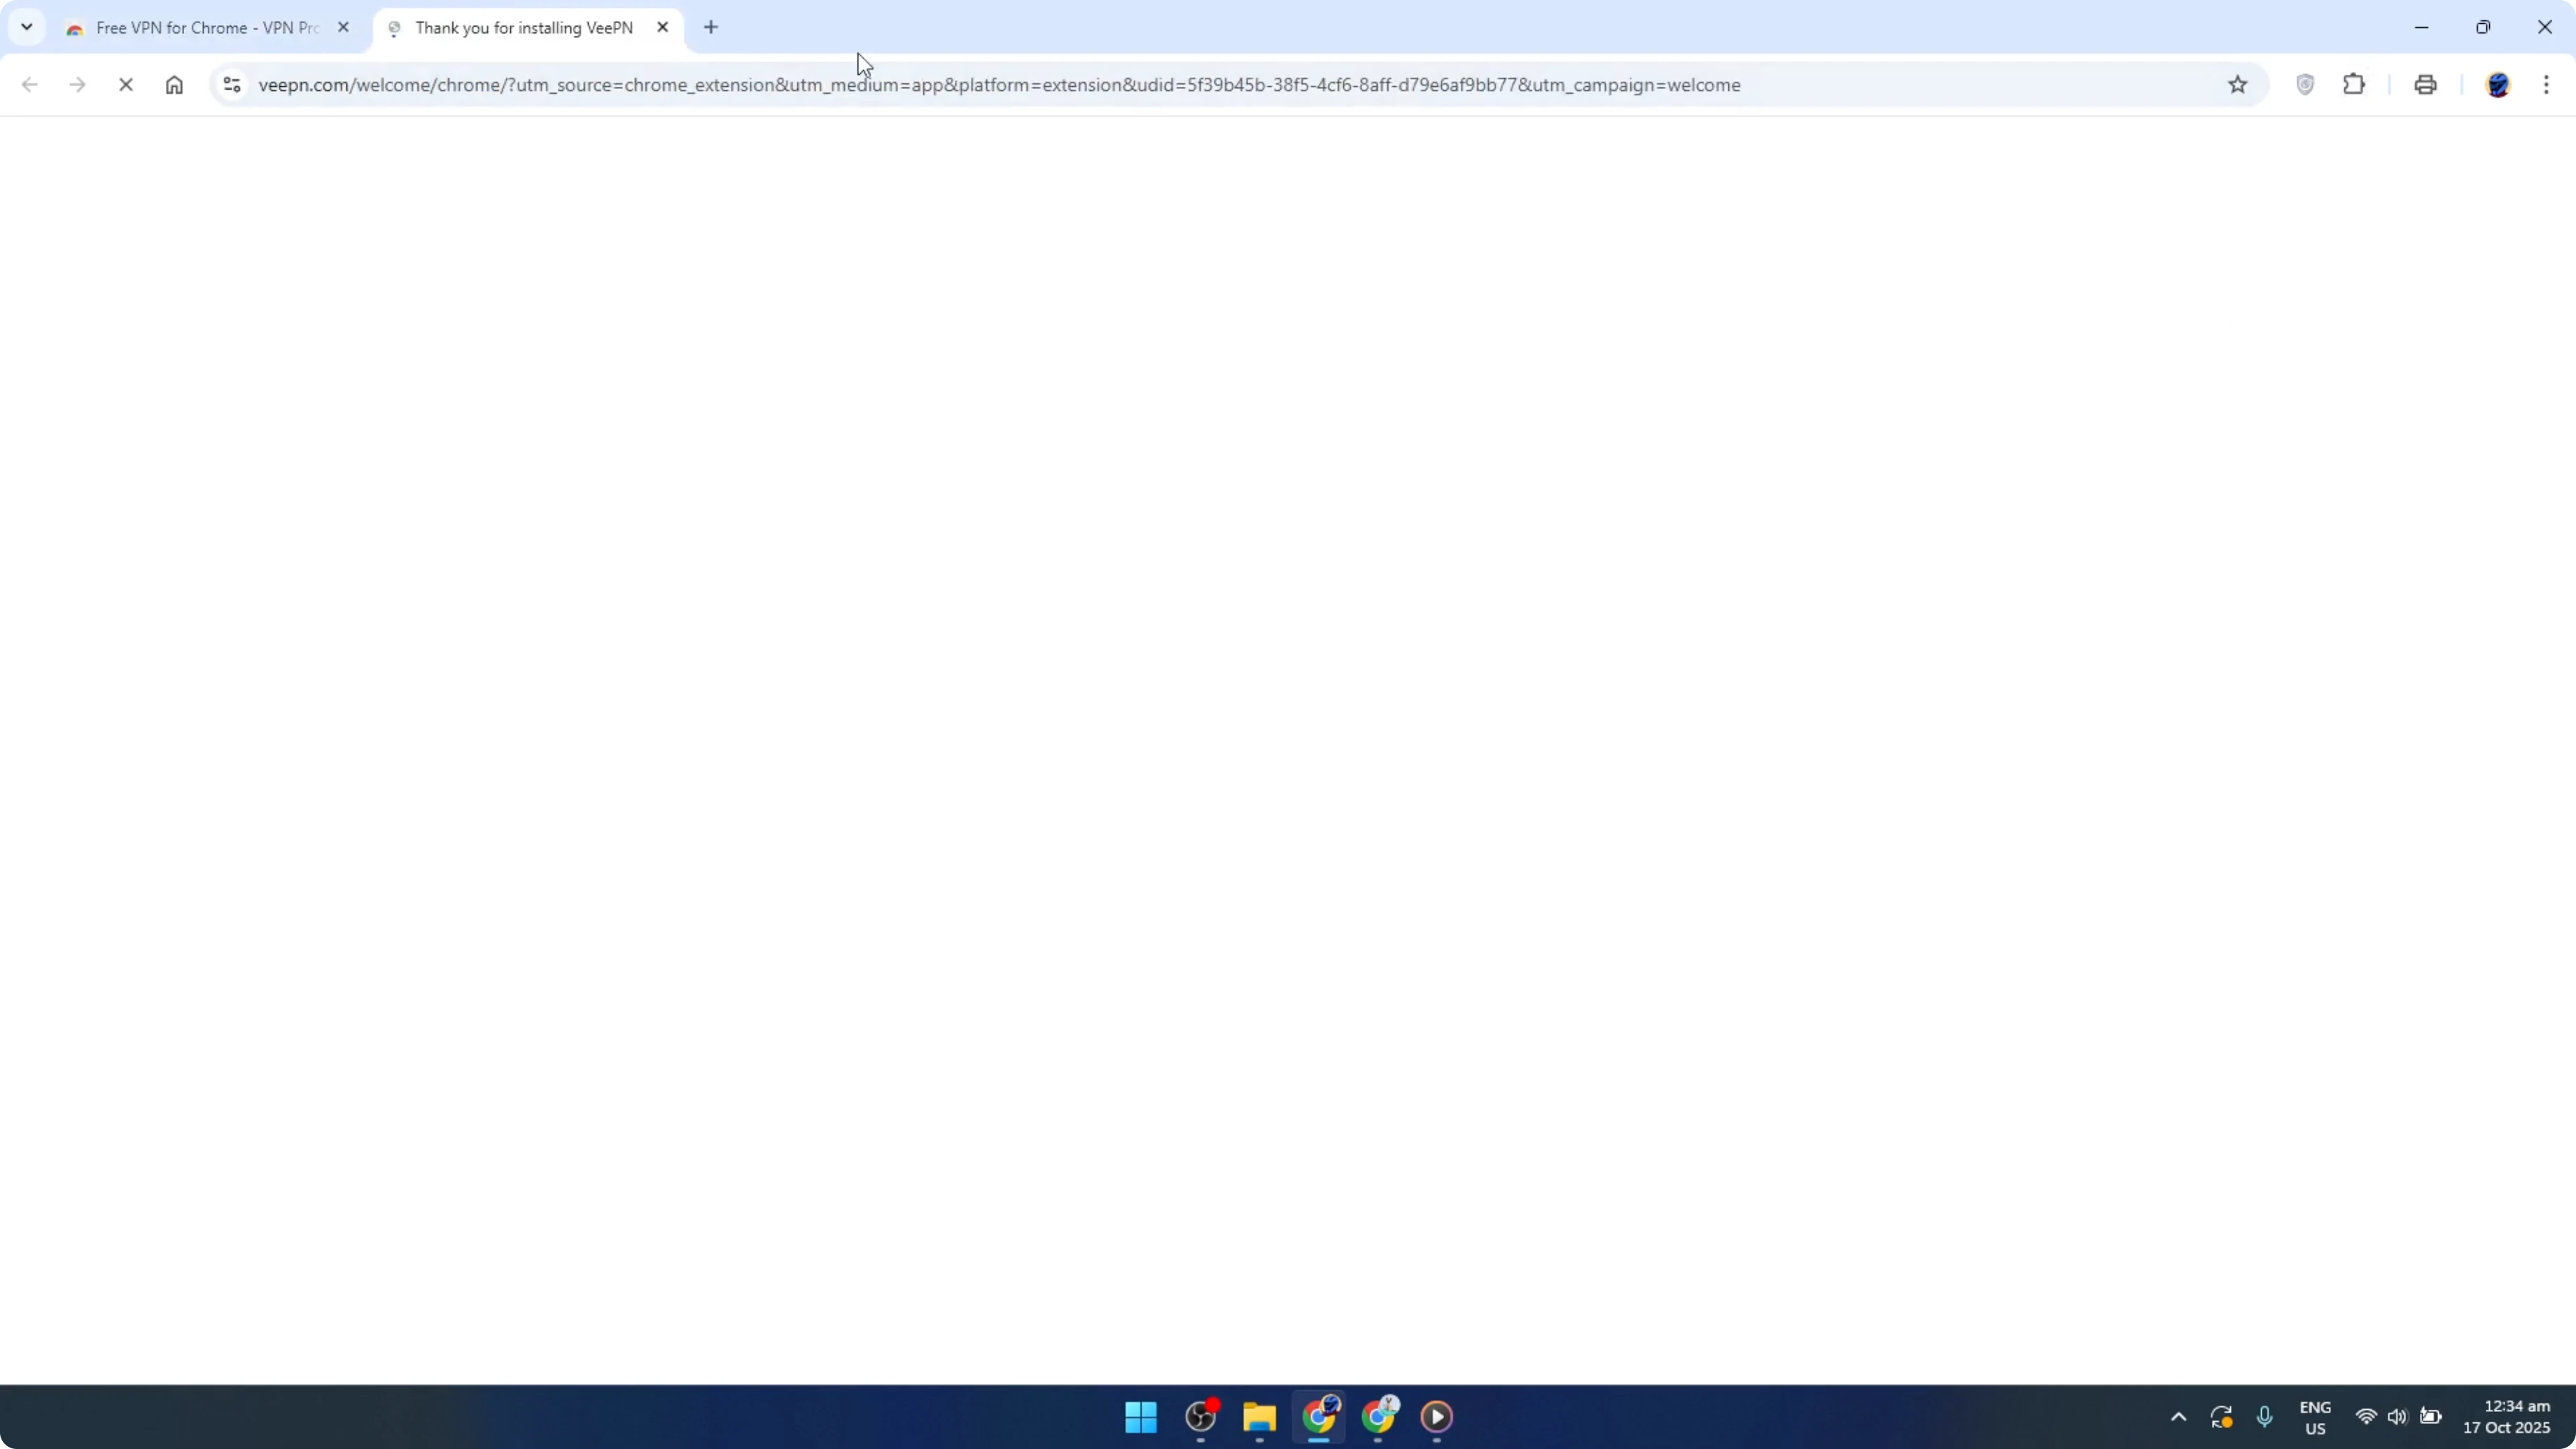Stop loading the current page
The height and width of the screenshot is (1449, 2576).
click(x=126, y=85)
